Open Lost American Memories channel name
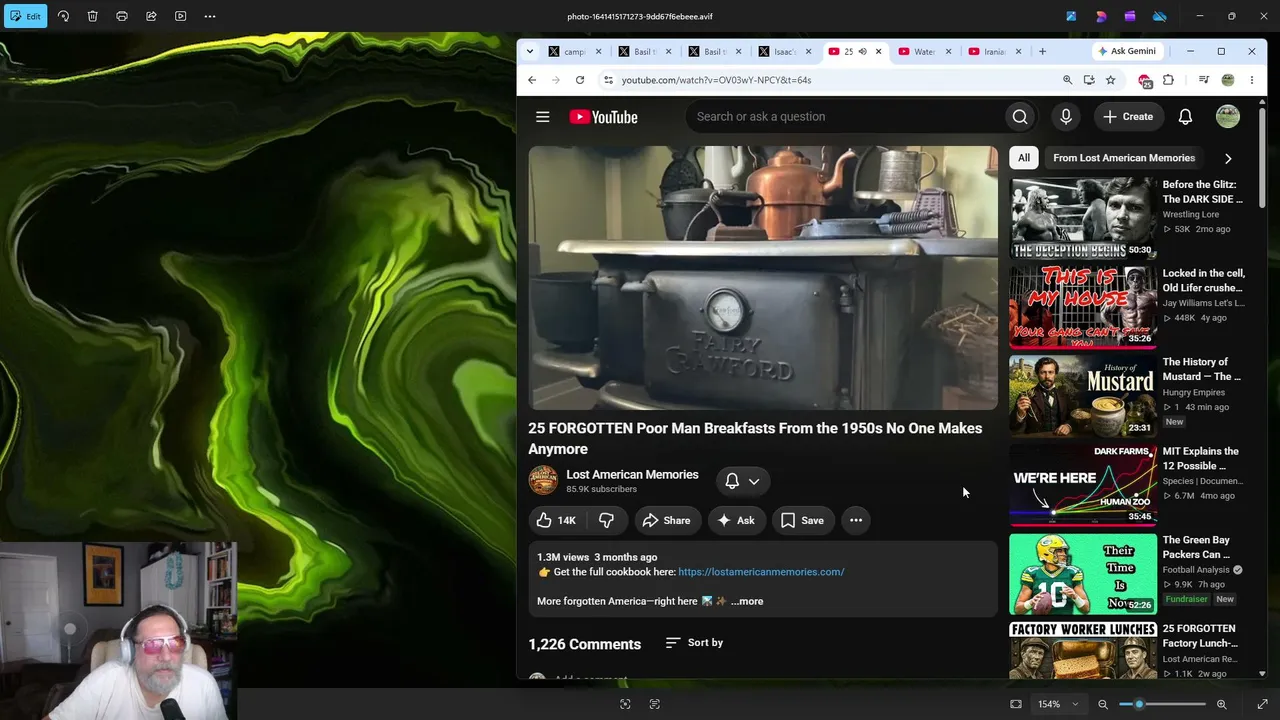1280x720 pixels. [632, 475]
